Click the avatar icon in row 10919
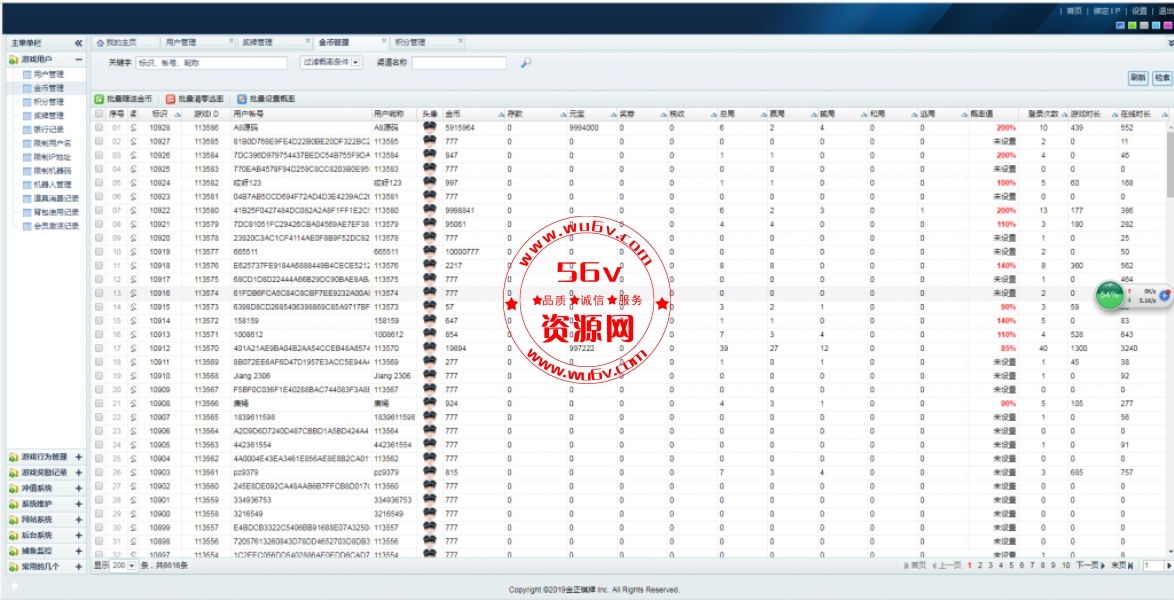1174x600 pixels. [429, 251]
